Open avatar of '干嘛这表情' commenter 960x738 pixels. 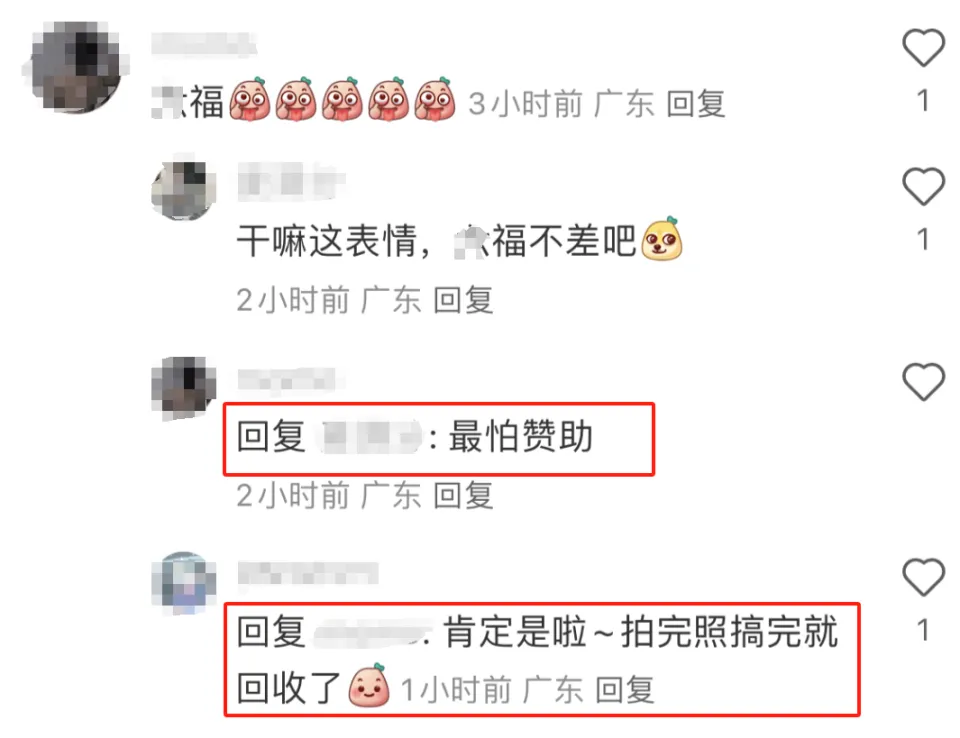tap(184, 190)
